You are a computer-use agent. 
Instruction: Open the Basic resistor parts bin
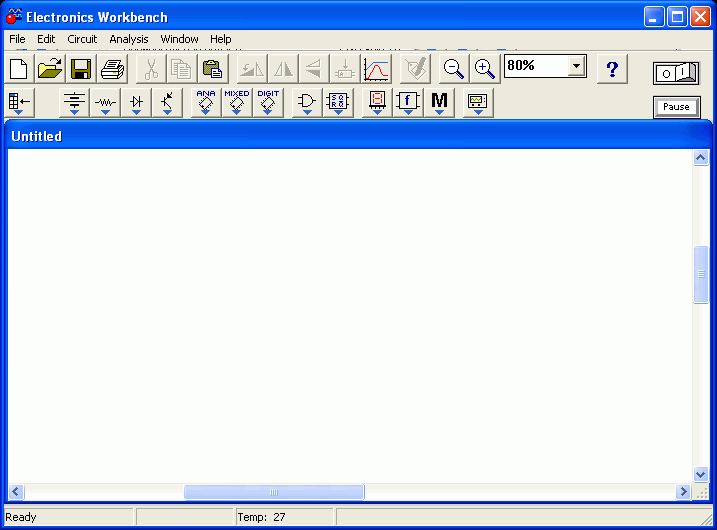105,103
